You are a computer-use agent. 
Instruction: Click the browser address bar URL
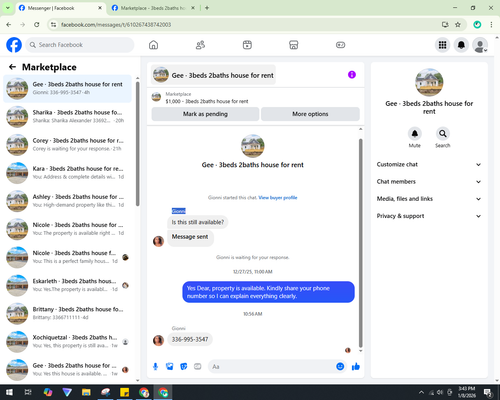pos(116,25)
